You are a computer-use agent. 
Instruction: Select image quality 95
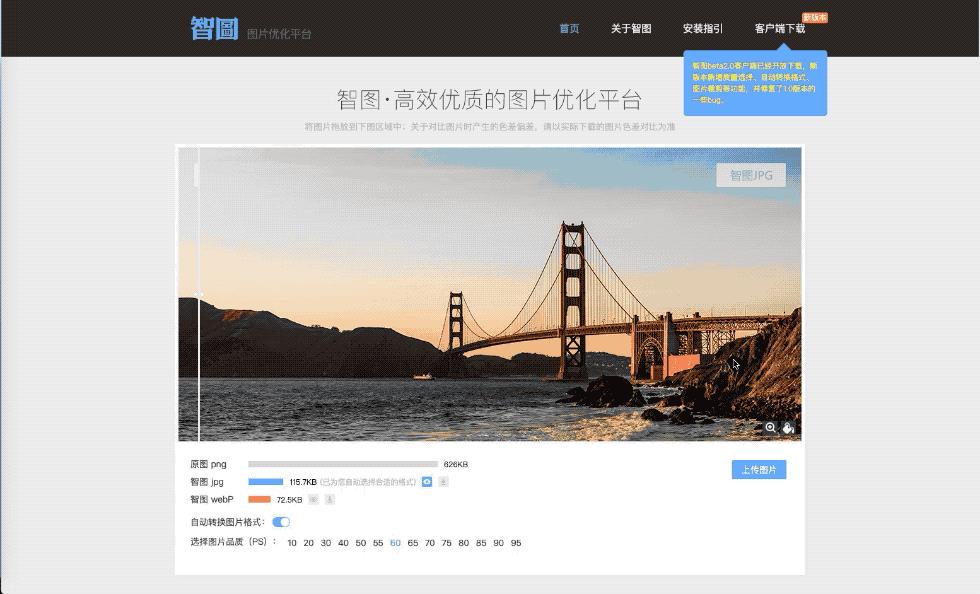point(515,543)
